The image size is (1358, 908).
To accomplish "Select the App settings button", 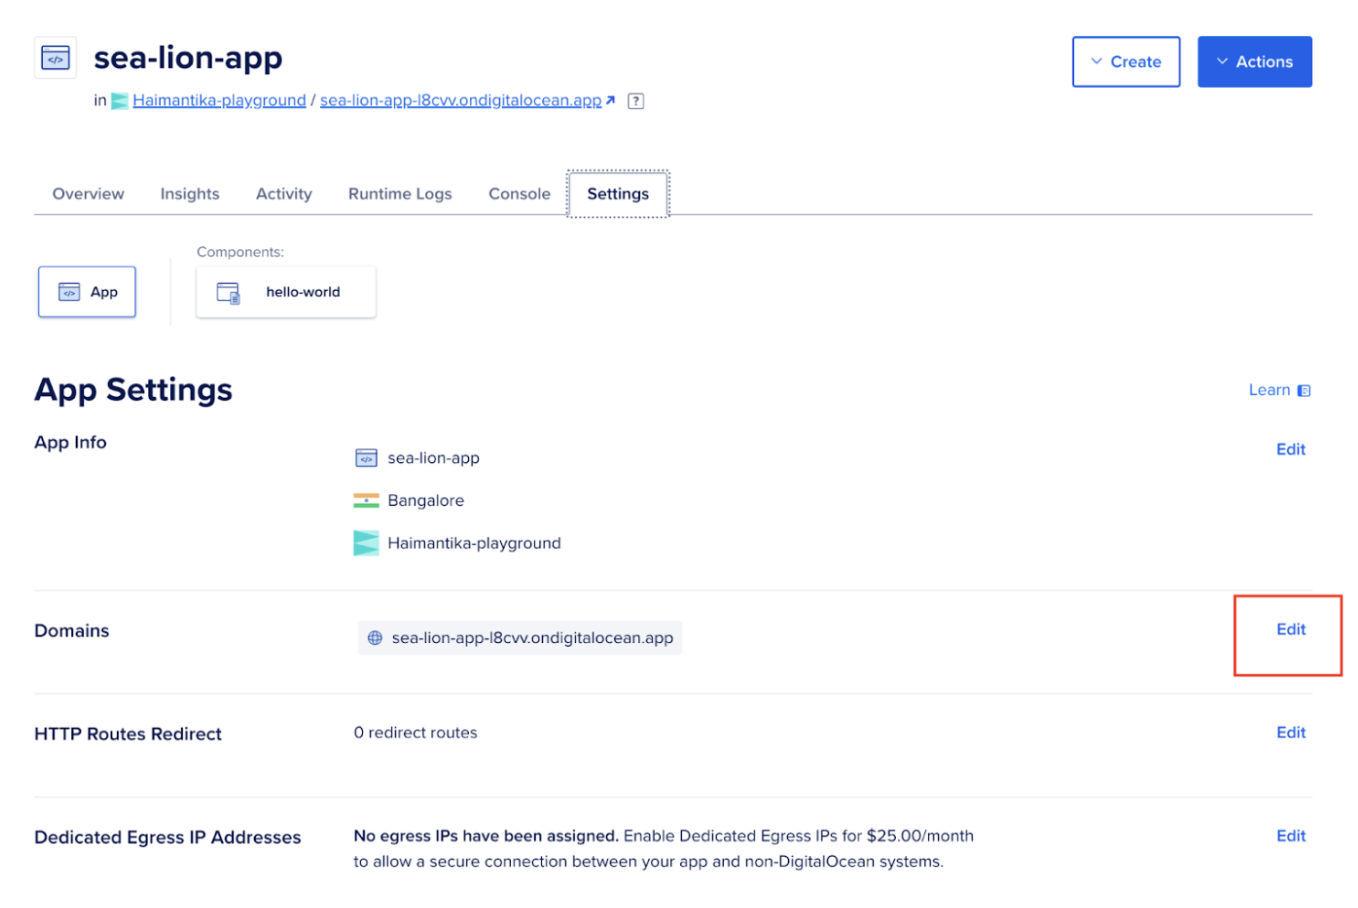I will click(x=87, y=292).
